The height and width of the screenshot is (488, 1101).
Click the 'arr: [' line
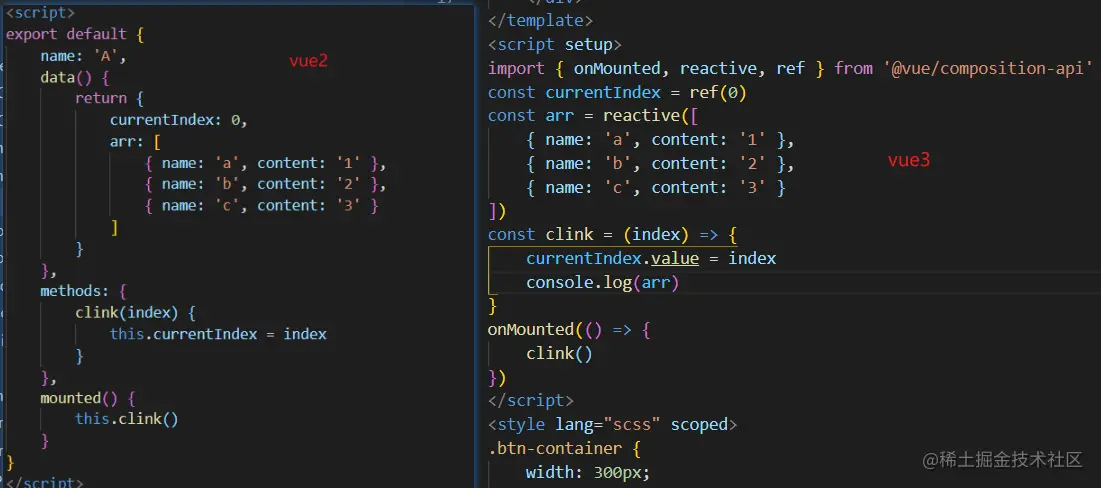click(x=136, y=142)
